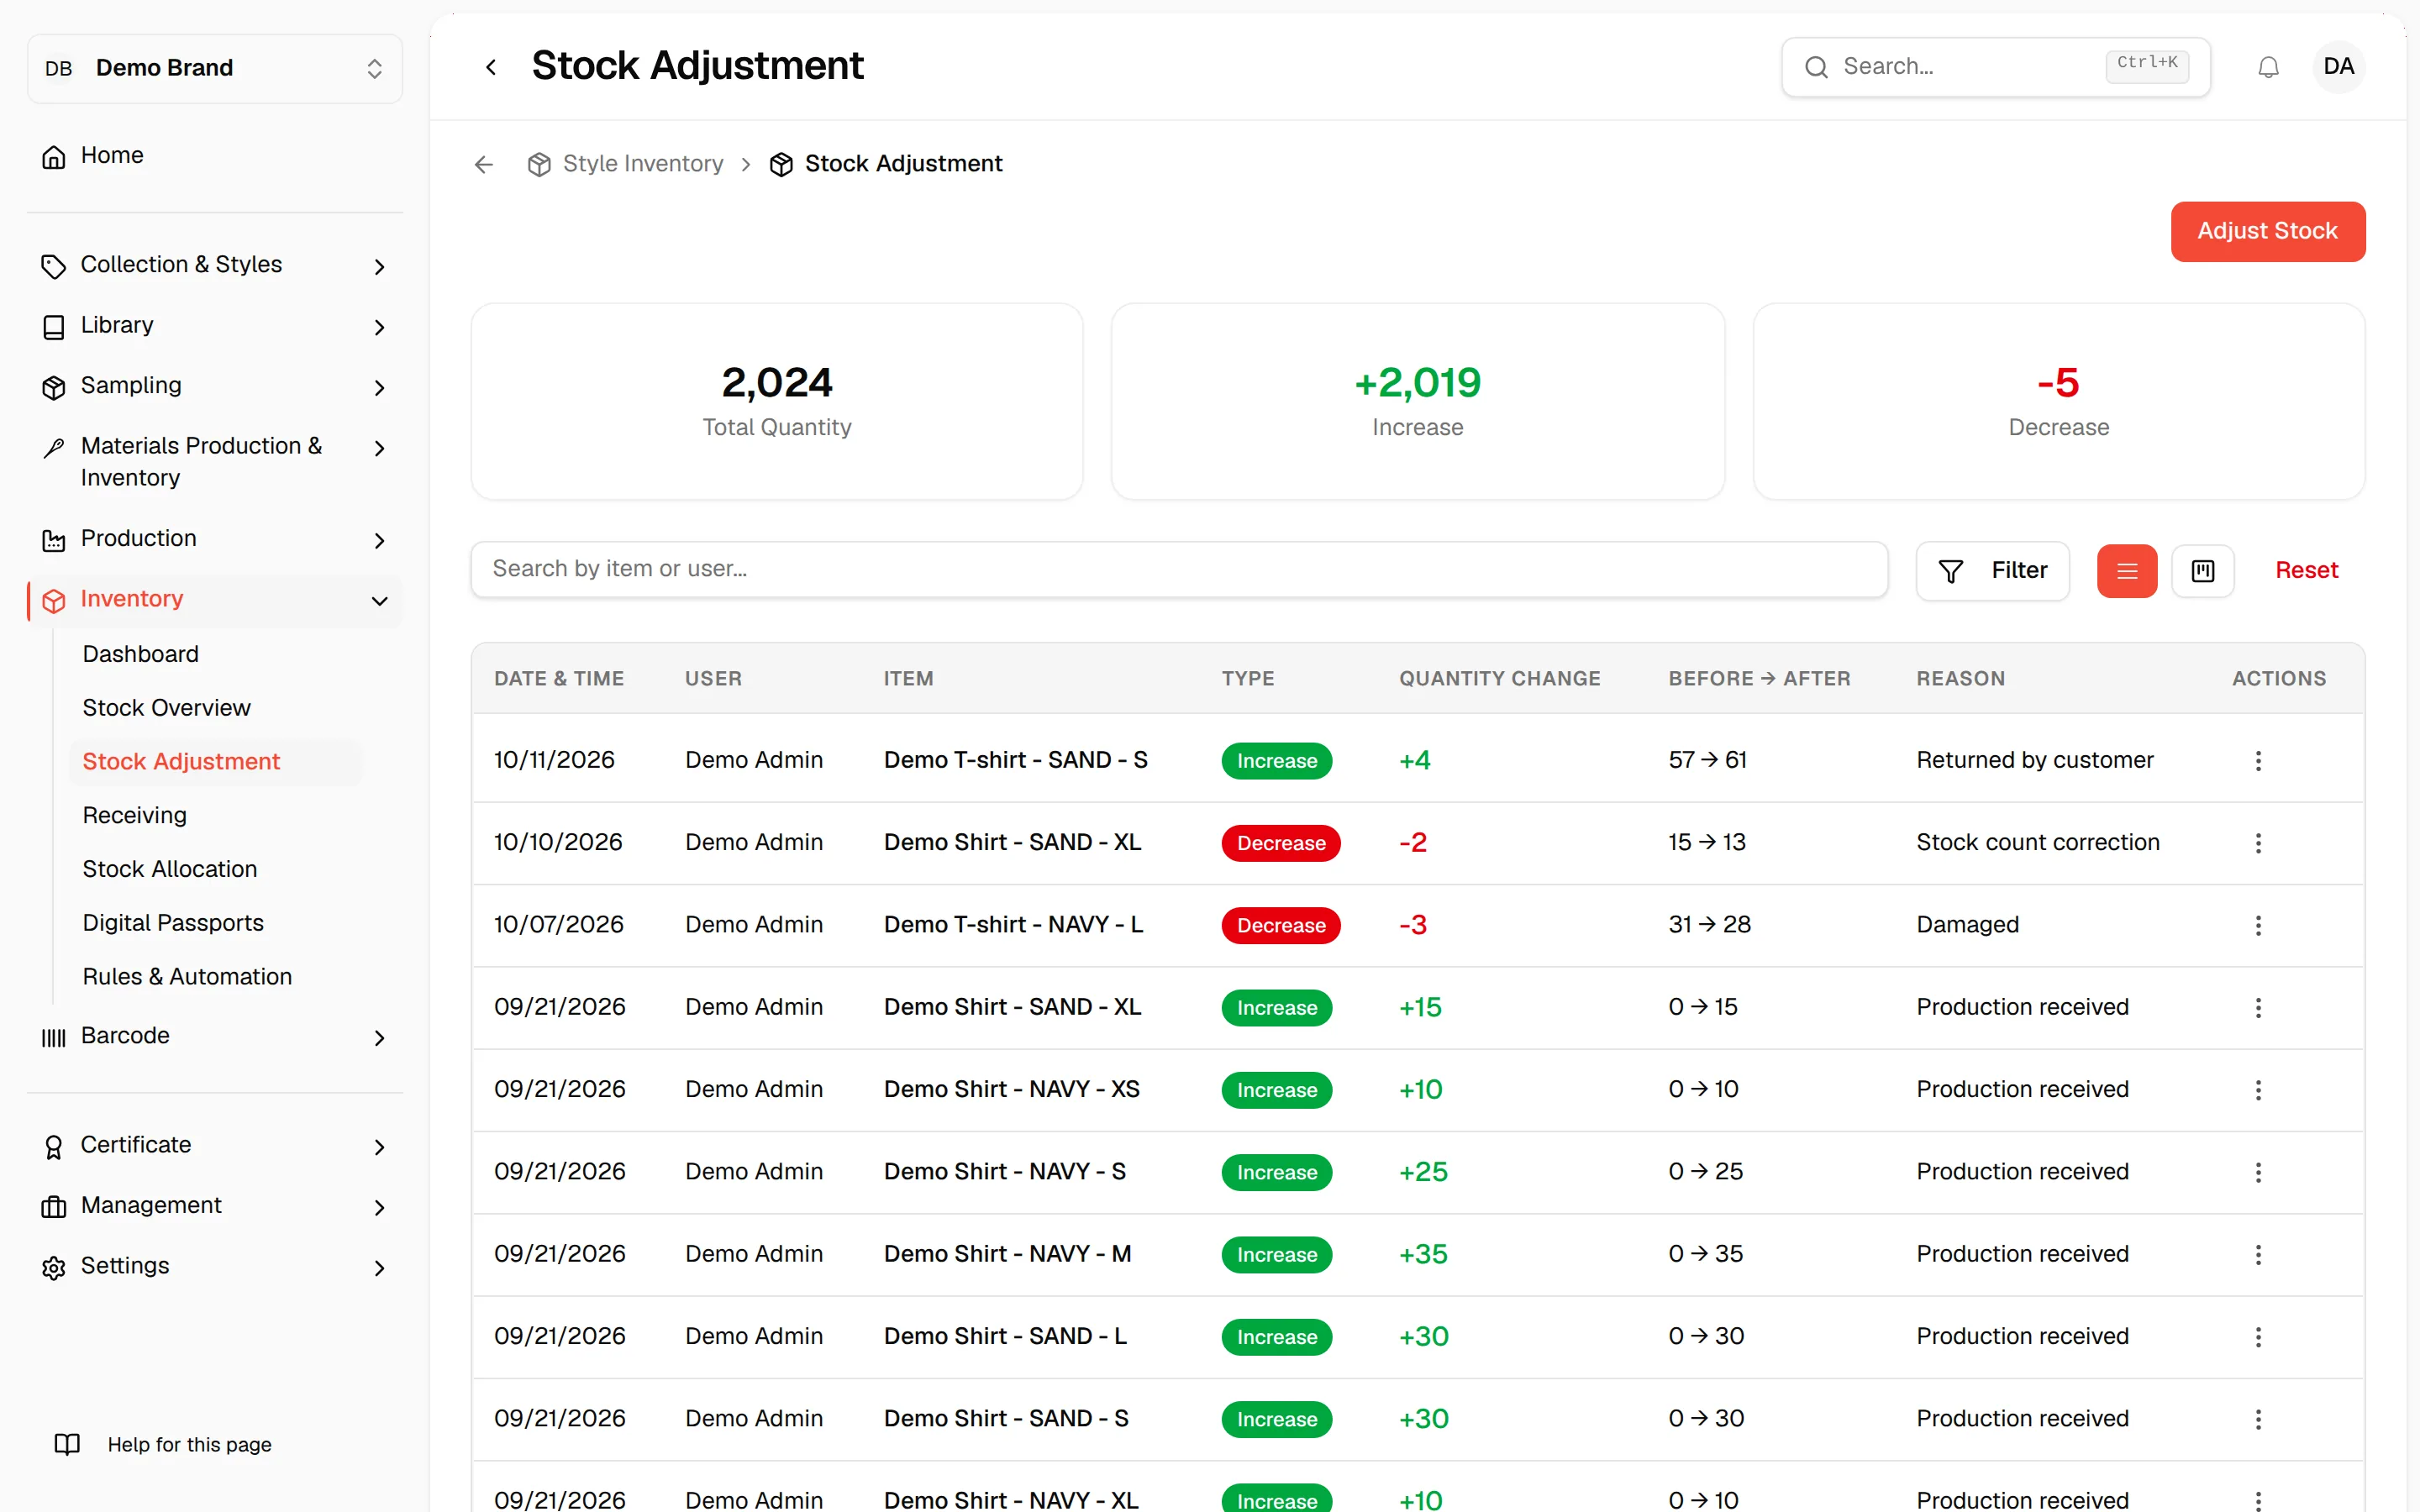Select the Demo Shirt - SAND - S item text

point(1006,1418)
